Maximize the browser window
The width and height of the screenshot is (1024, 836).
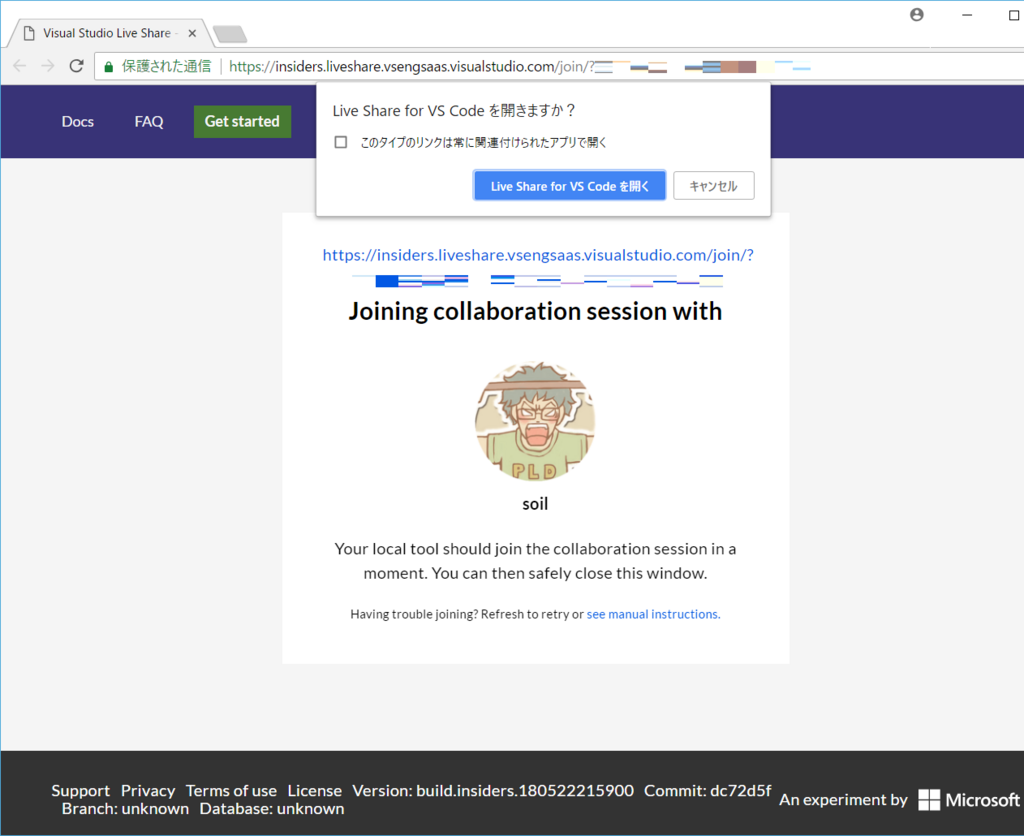1014,14
